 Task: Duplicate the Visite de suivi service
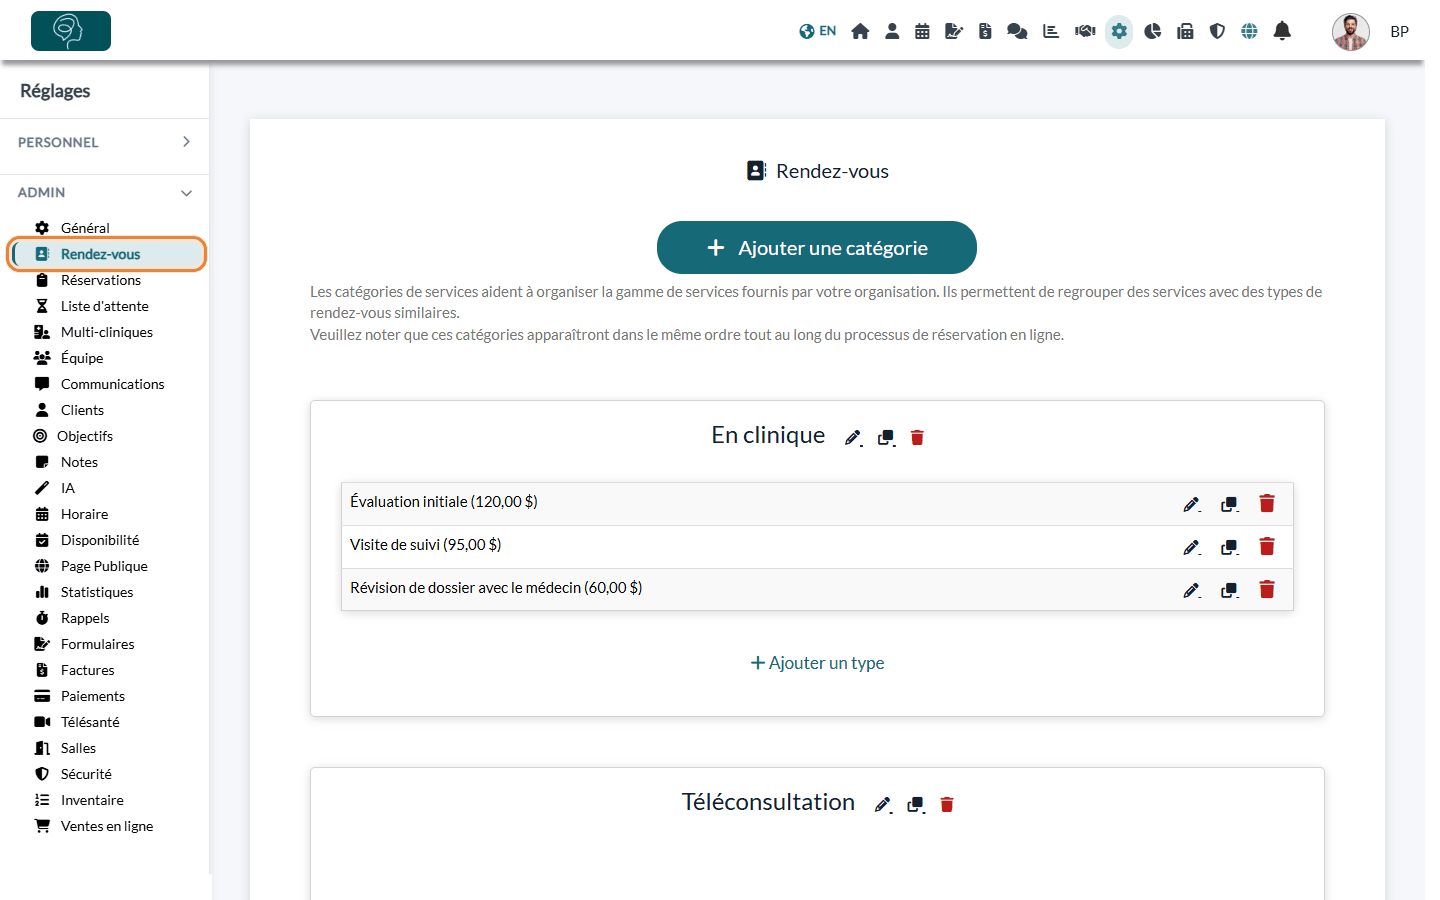point(1230,547)
